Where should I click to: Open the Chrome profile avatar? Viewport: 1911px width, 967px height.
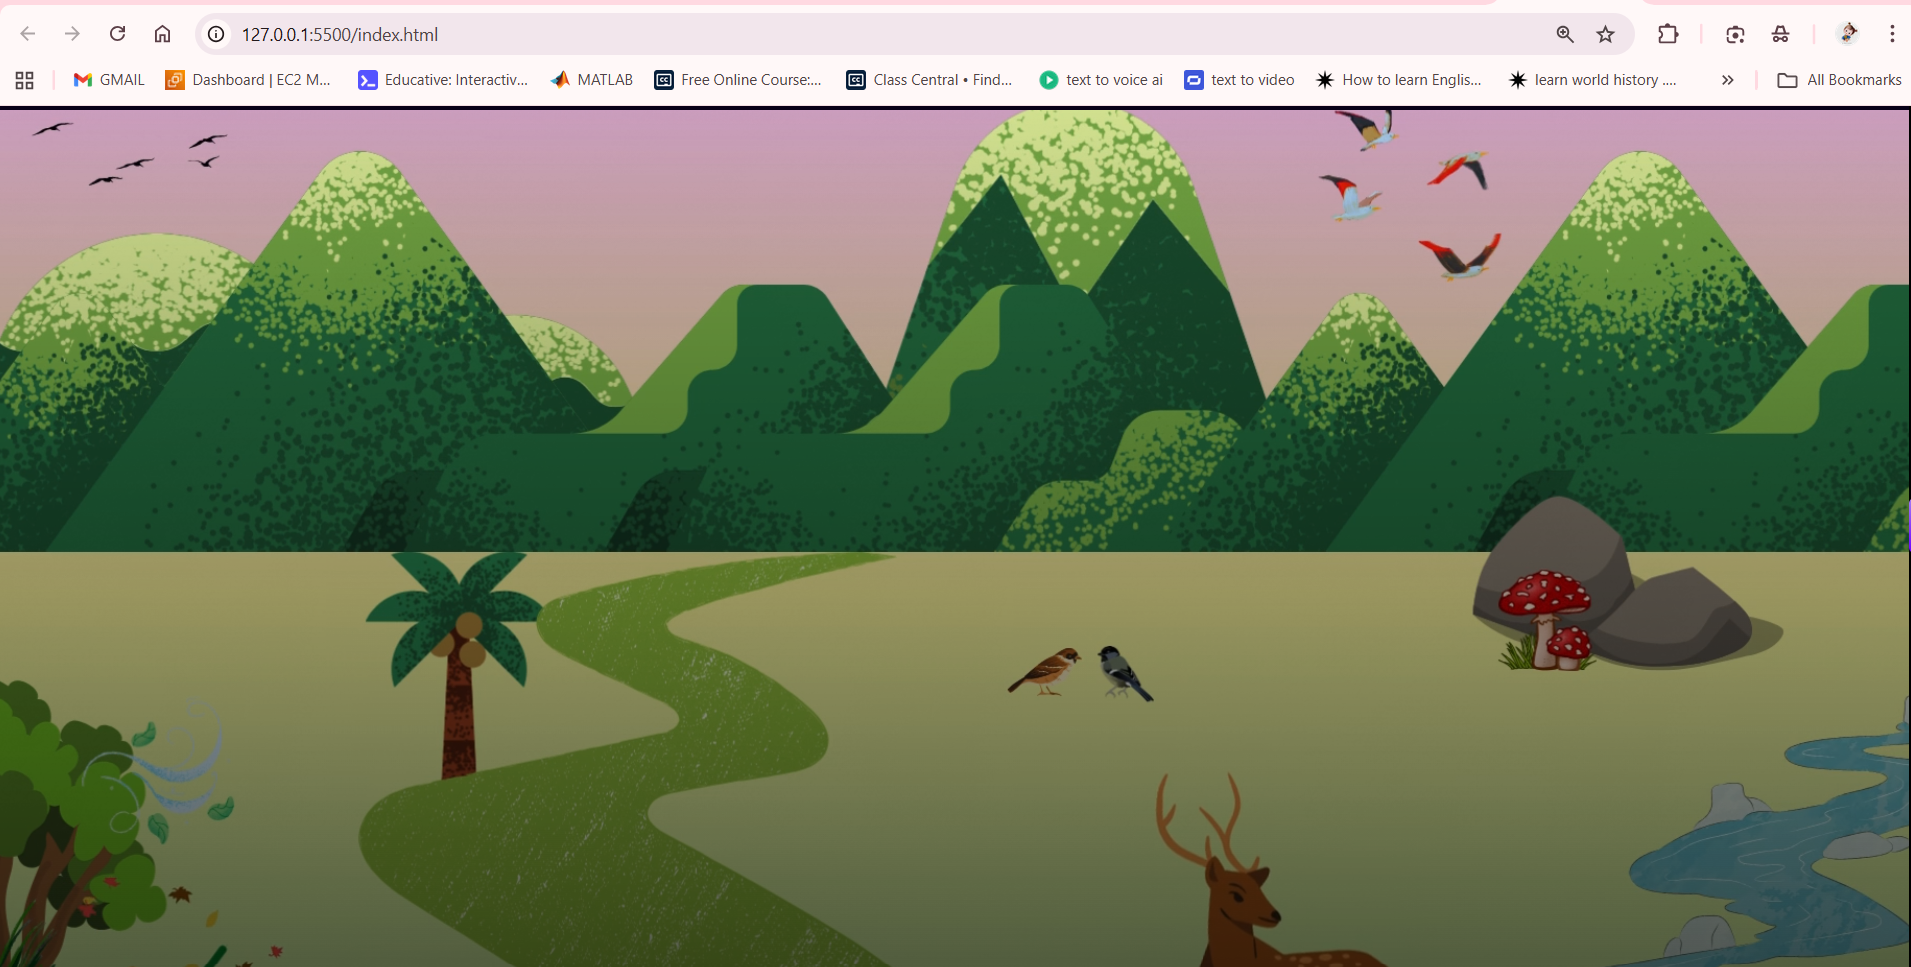point(1848,34)
